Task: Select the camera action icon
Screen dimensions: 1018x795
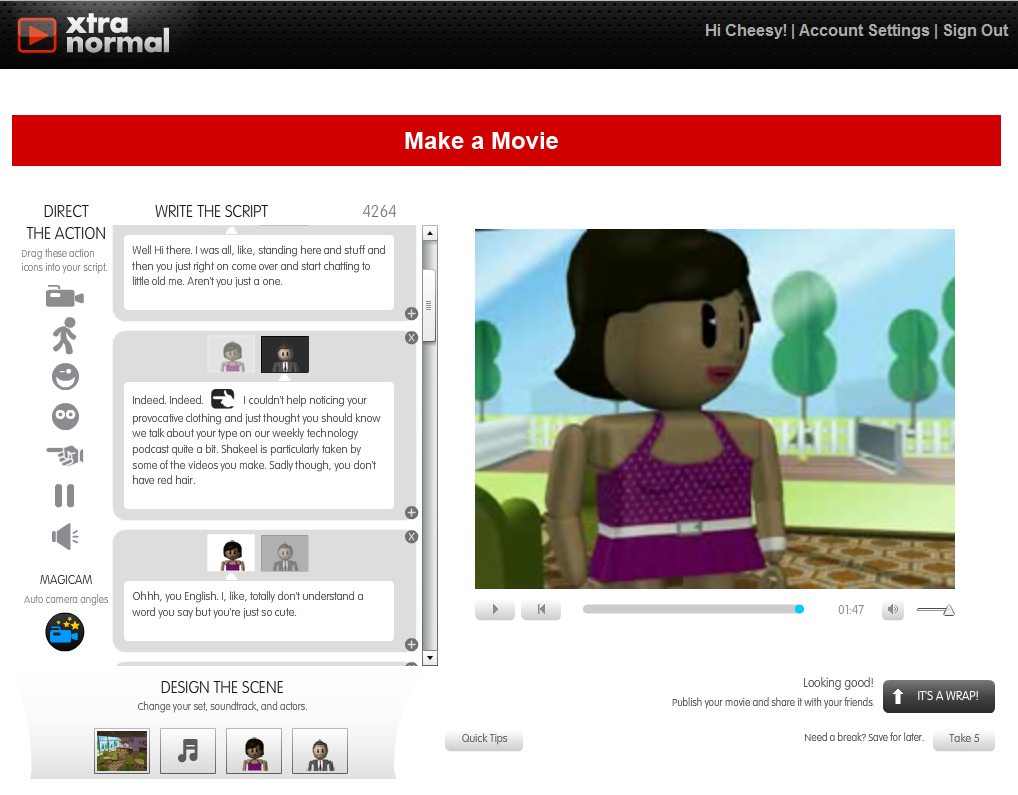Action: [x=65, y=296]
